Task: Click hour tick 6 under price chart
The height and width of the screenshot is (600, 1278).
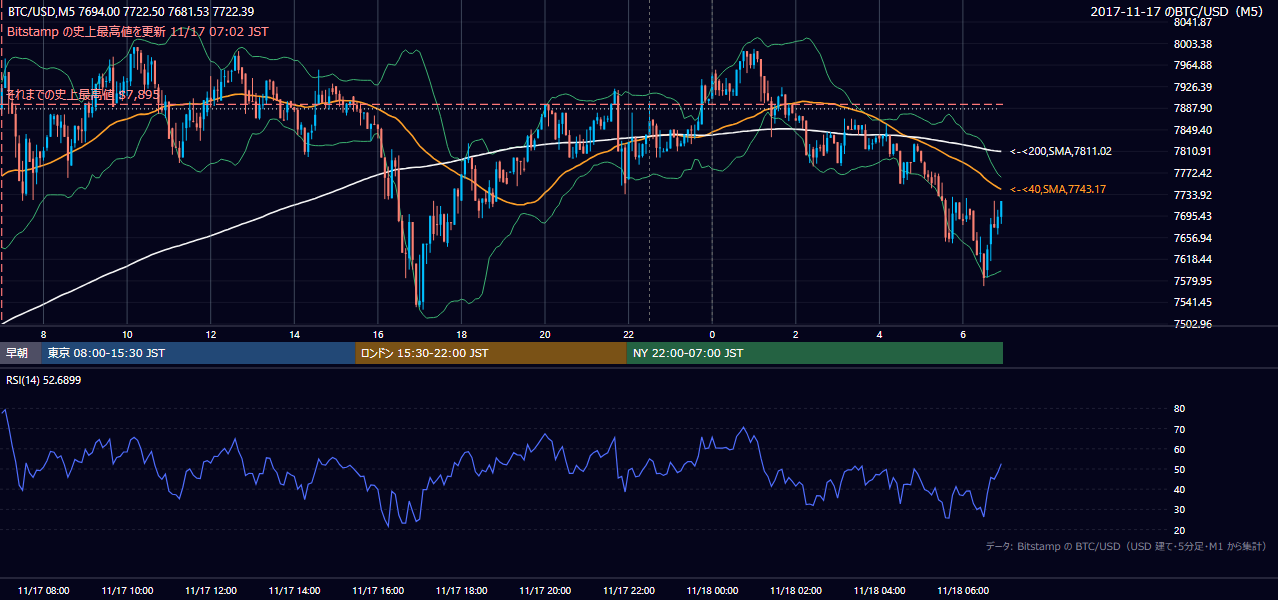Action: pos(963,334)
